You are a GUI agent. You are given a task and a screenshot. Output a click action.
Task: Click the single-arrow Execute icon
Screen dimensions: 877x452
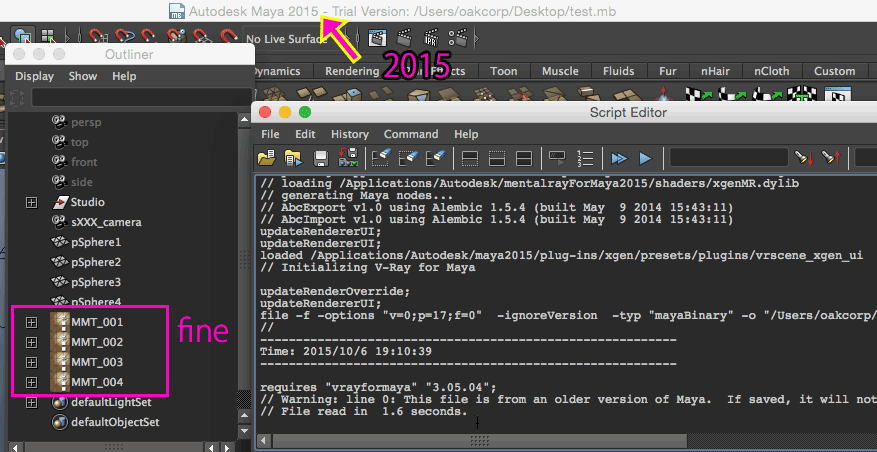[645, 158]
